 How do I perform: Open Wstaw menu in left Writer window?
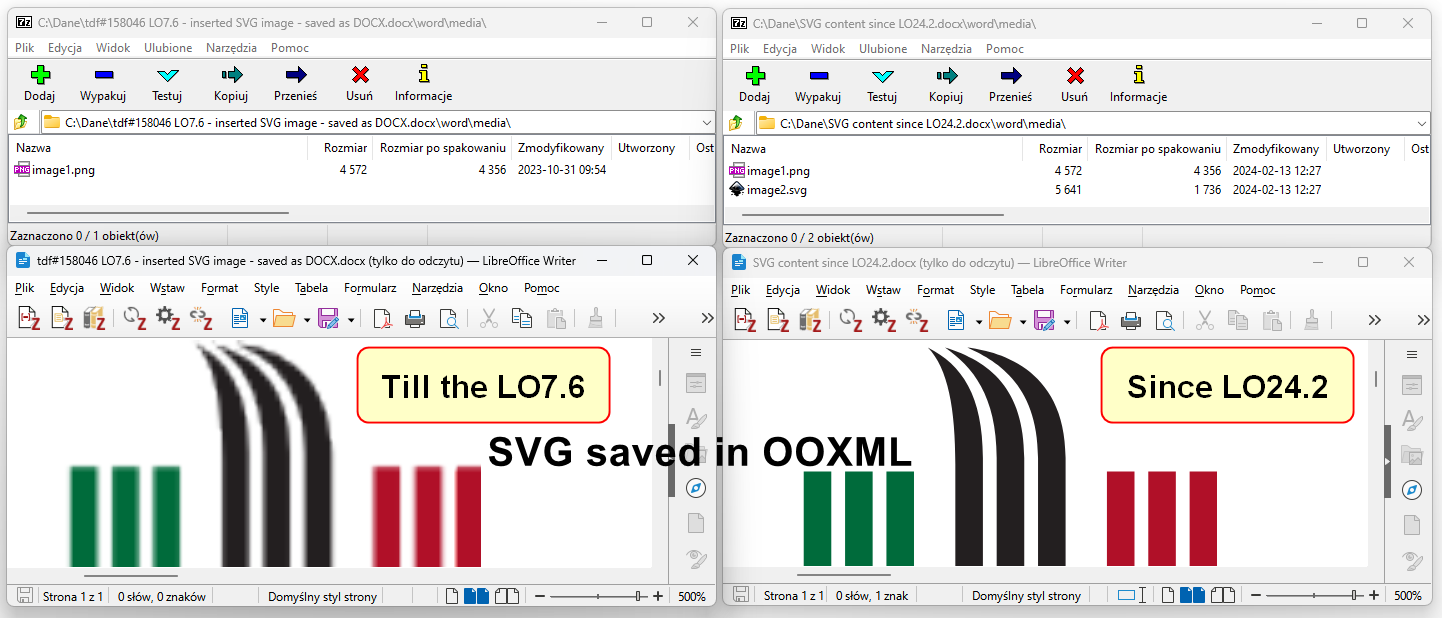tap(167, 287)
